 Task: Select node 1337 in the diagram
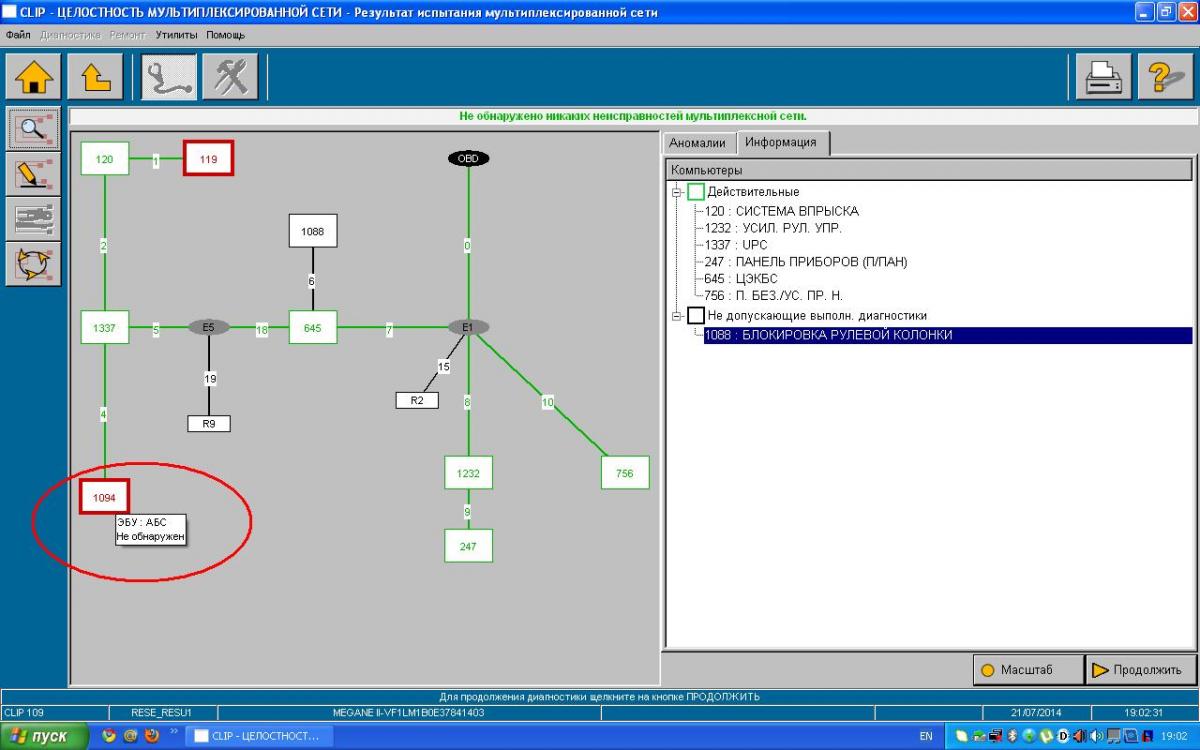(105, 327)
